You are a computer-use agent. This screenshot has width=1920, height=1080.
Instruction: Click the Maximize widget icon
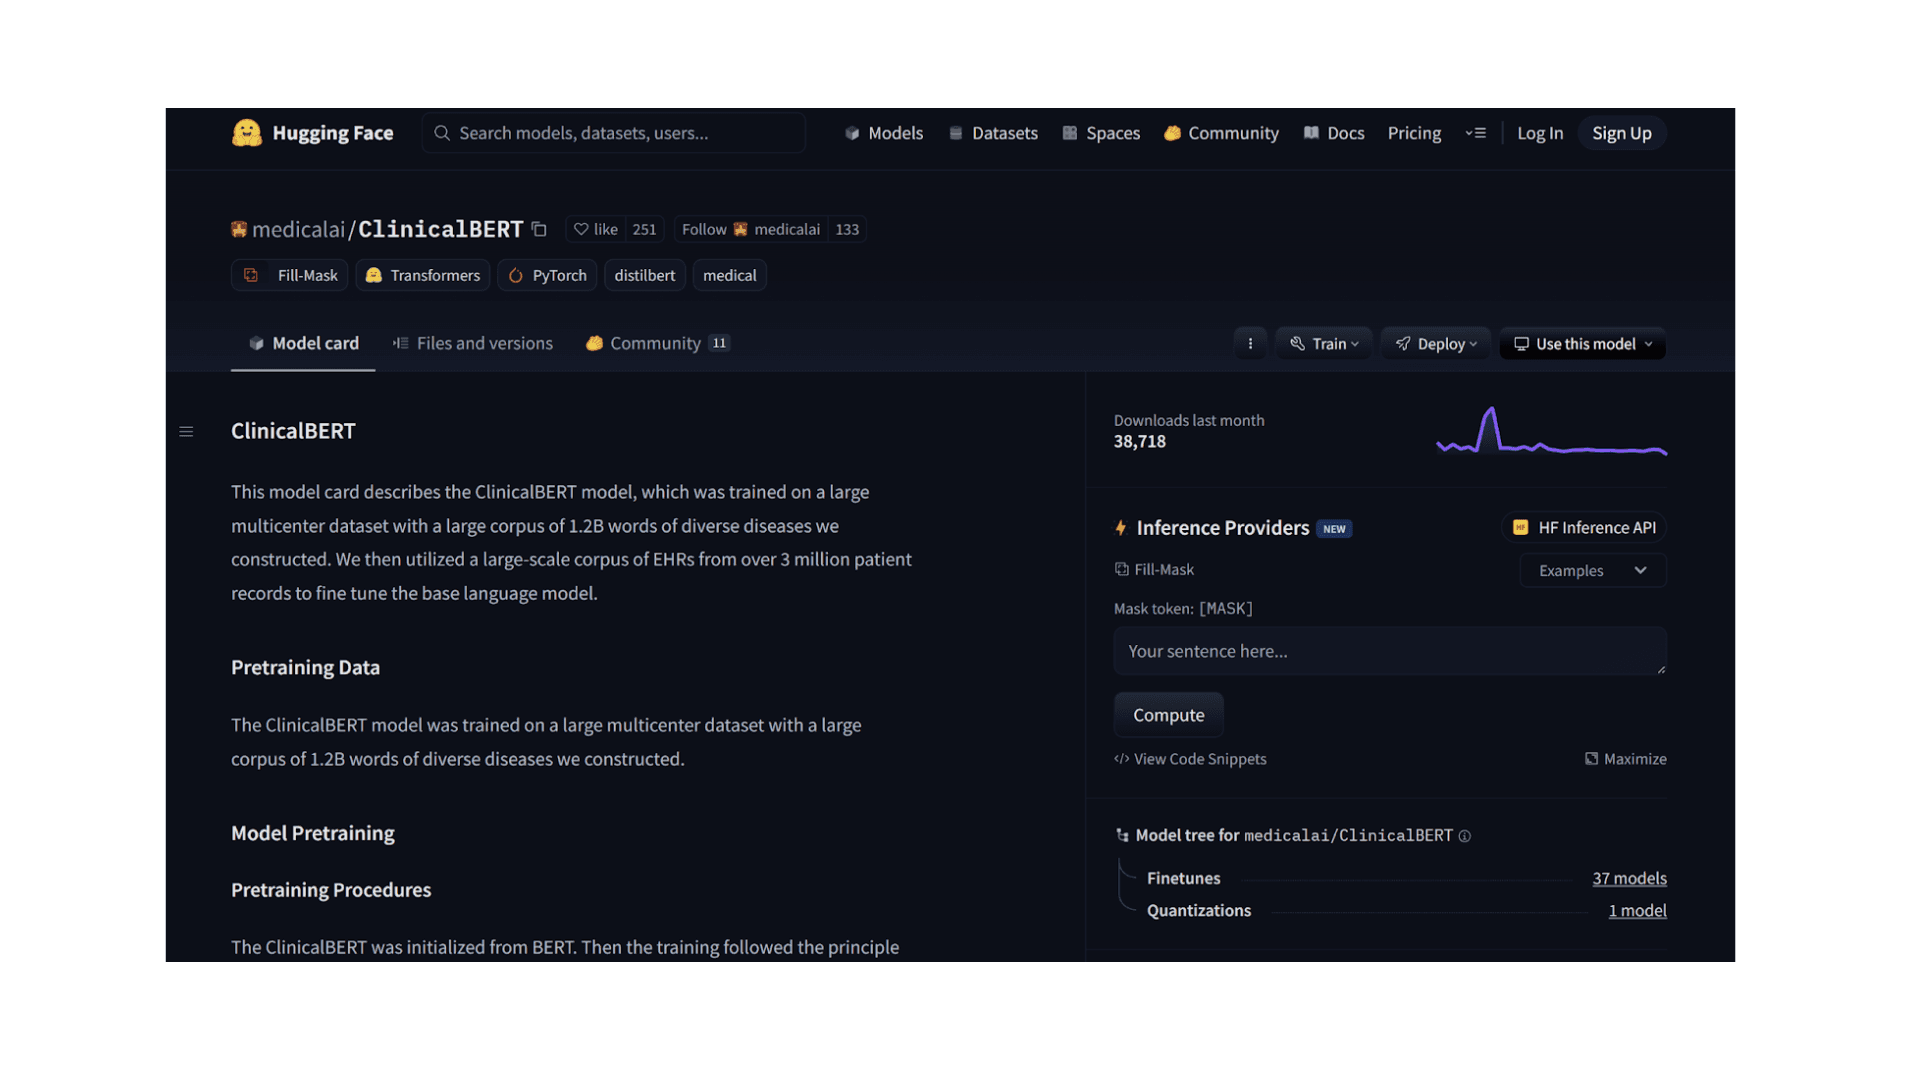1591,759
